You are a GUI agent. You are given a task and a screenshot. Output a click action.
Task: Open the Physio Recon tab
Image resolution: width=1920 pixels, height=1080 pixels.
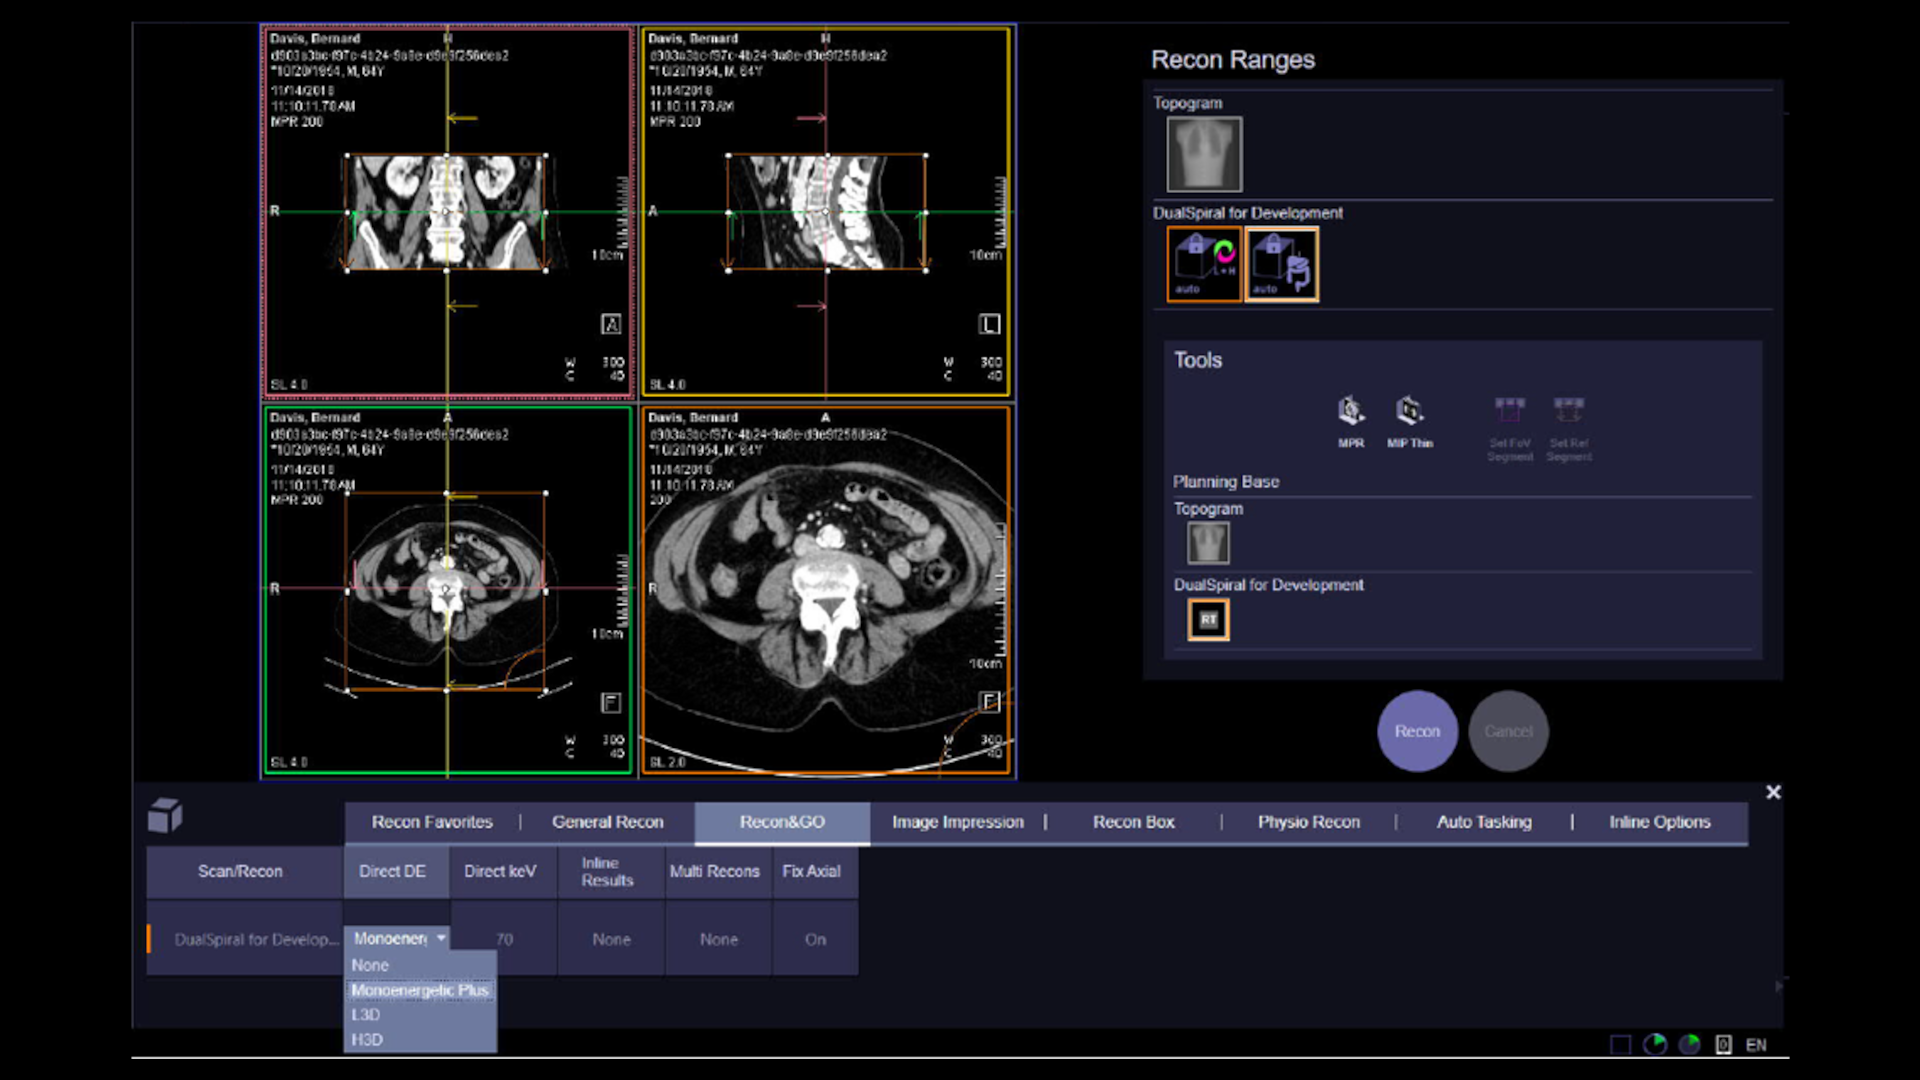tap(1308, 821)
